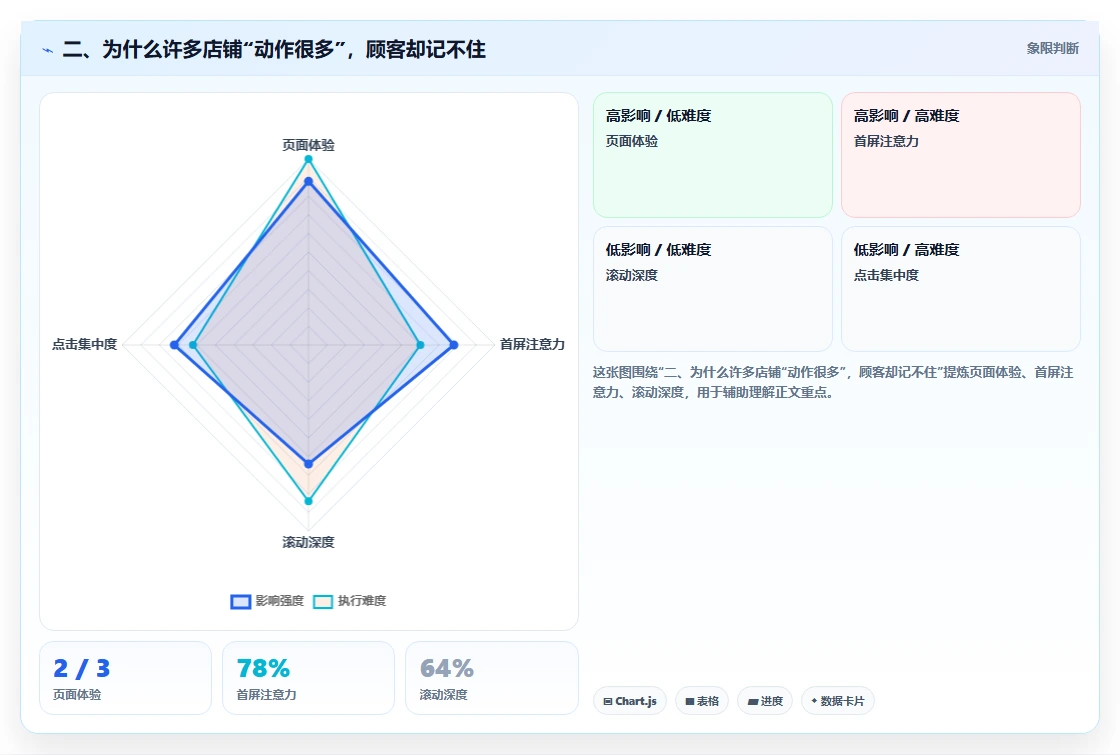
Task: Select the 数据卡片 tag chip
Action: (838, 701)
